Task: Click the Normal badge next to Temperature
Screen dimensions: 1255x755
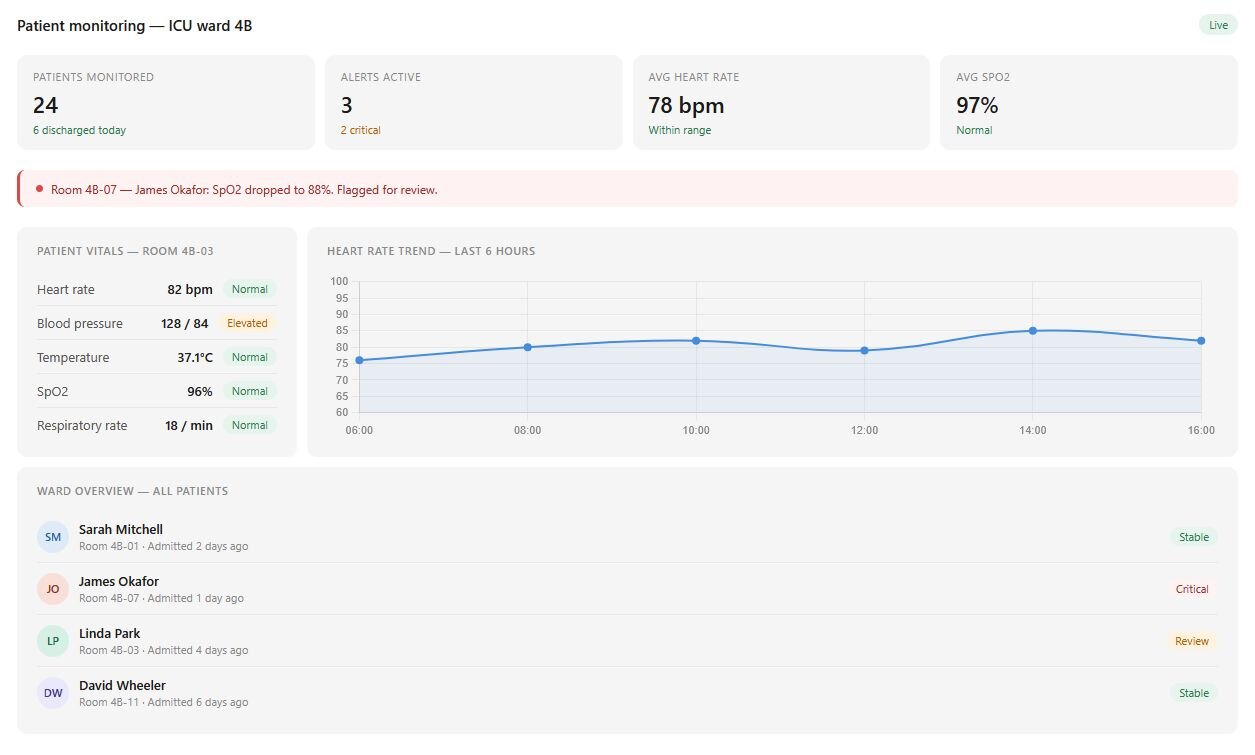Action: pyautogui.click(x=250, y=357)
